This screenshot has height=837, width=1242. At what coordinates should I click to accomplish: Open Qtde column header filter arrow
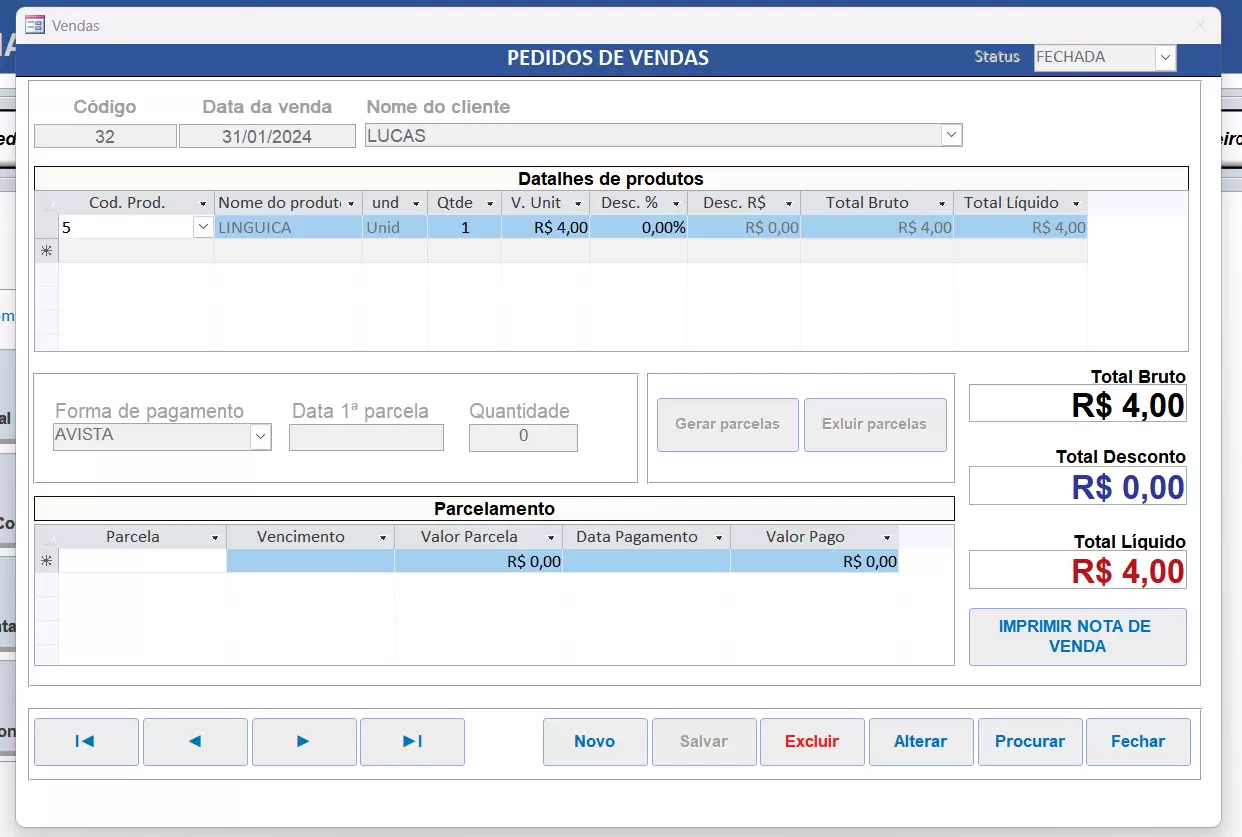coord(490,204)
